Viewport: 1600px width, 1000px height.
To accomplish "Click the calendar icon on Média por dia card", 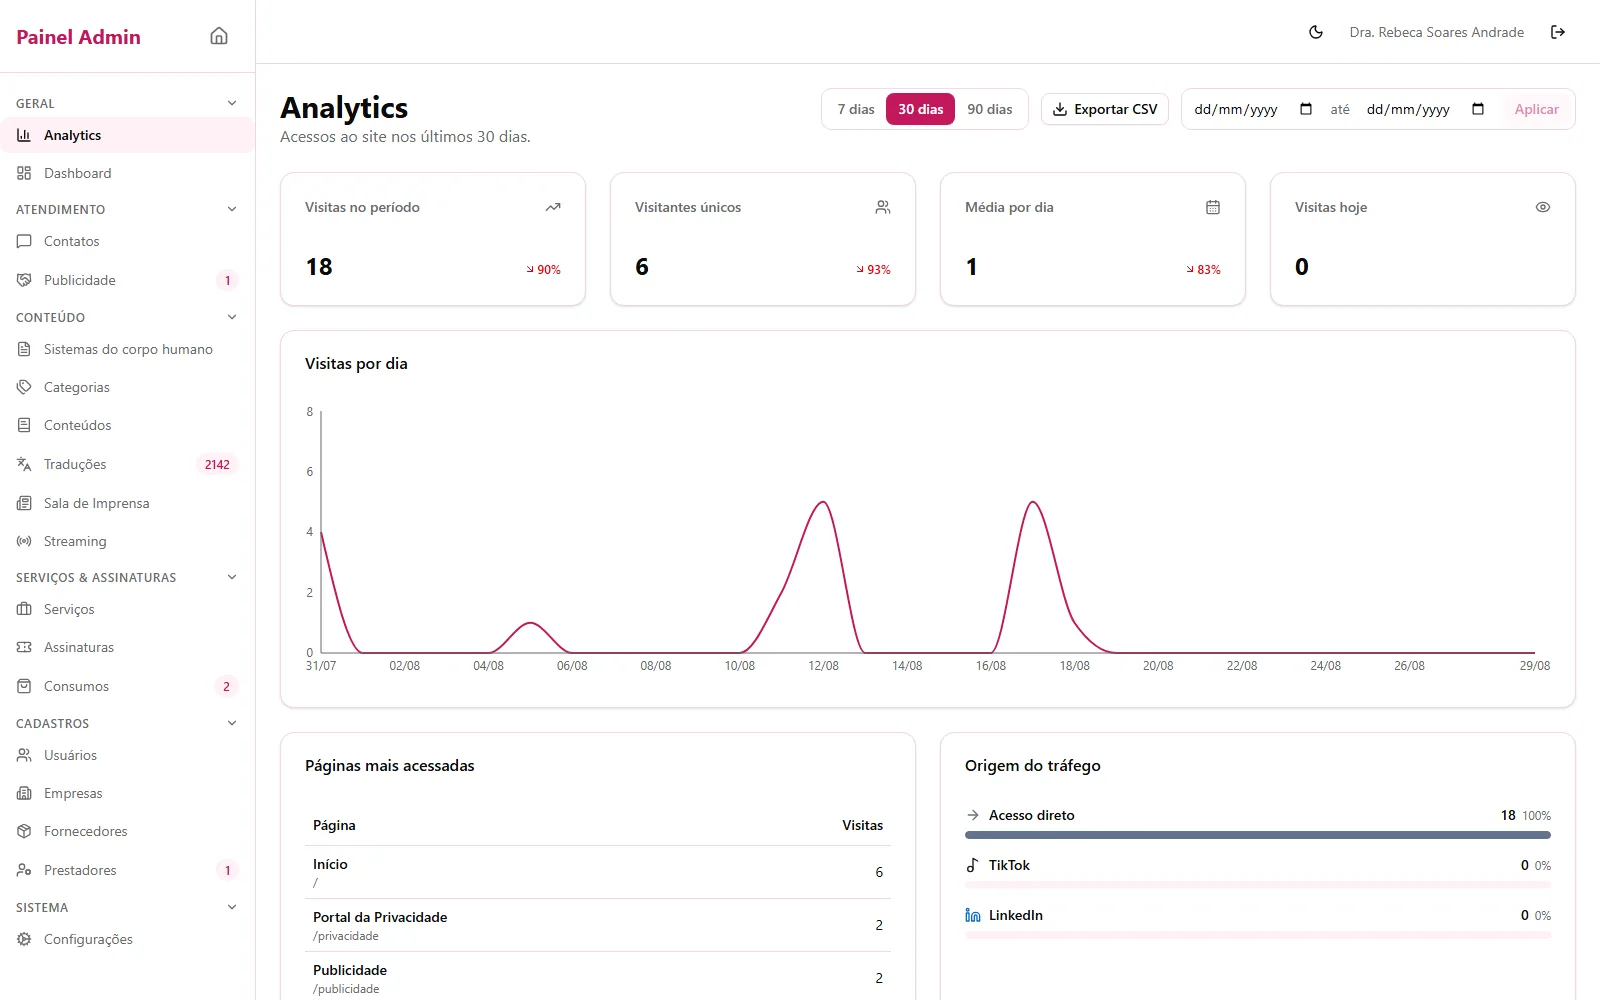I will point(1213,207).
